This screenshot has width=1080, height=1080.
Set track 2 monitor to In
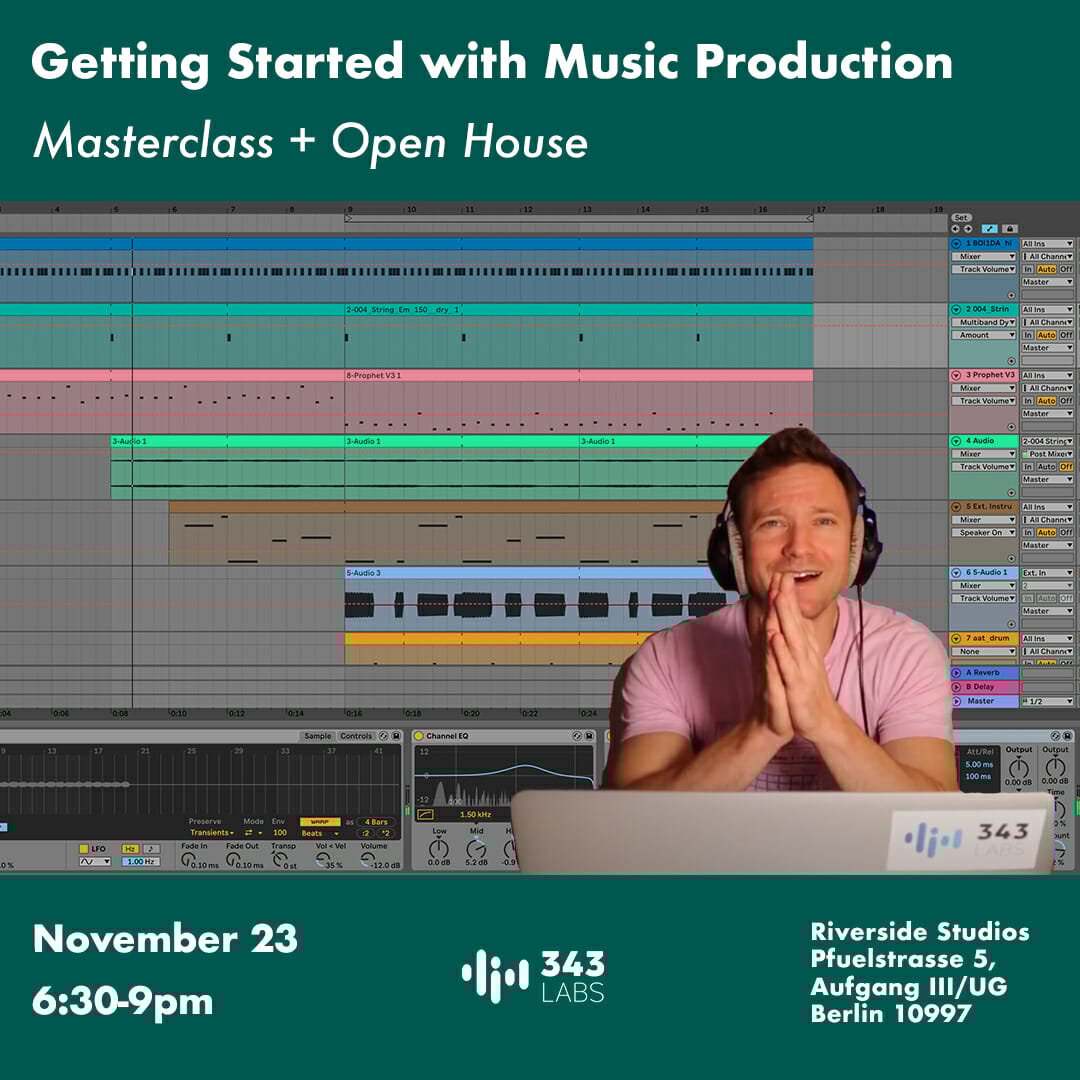[x=1028, y=335]
